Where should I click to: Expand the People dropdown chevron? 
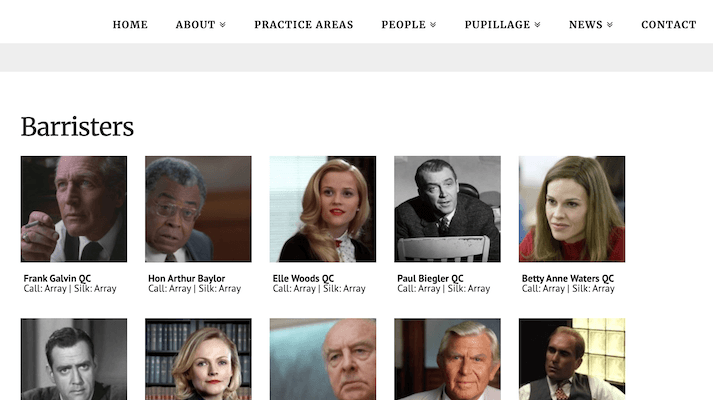[433, 25]
